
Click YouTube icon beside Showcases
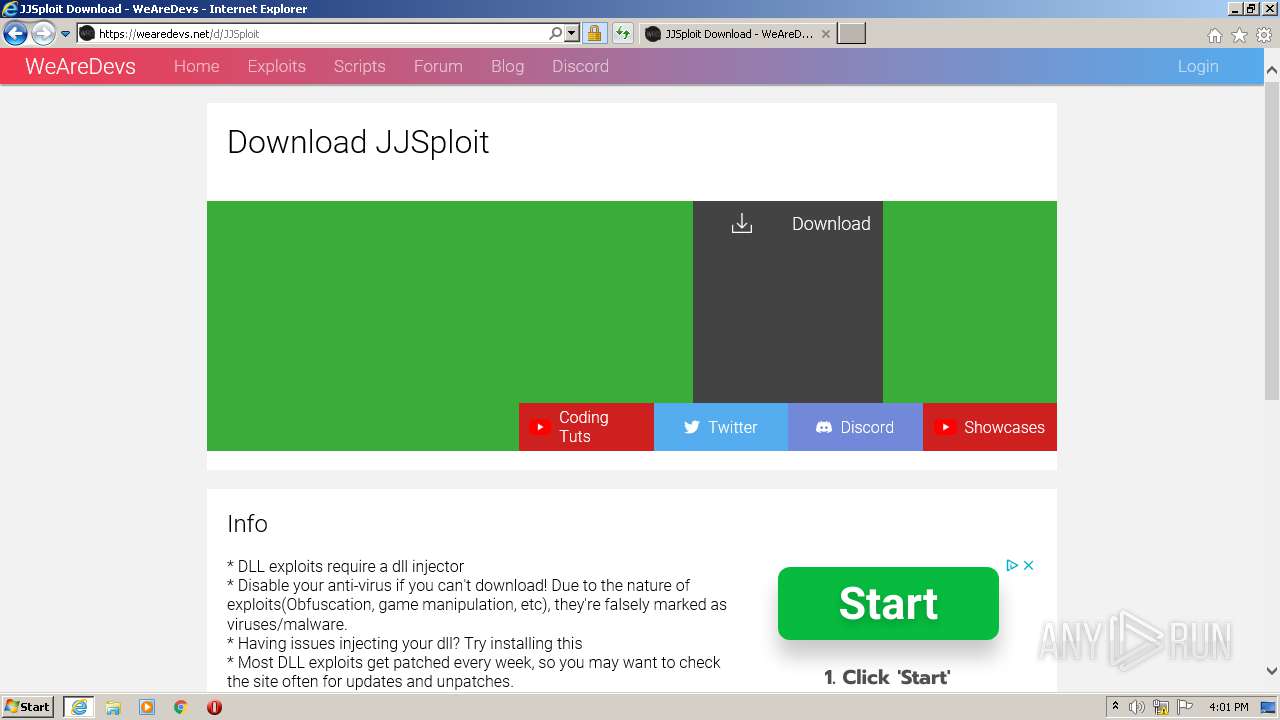[x=944, y=427]
